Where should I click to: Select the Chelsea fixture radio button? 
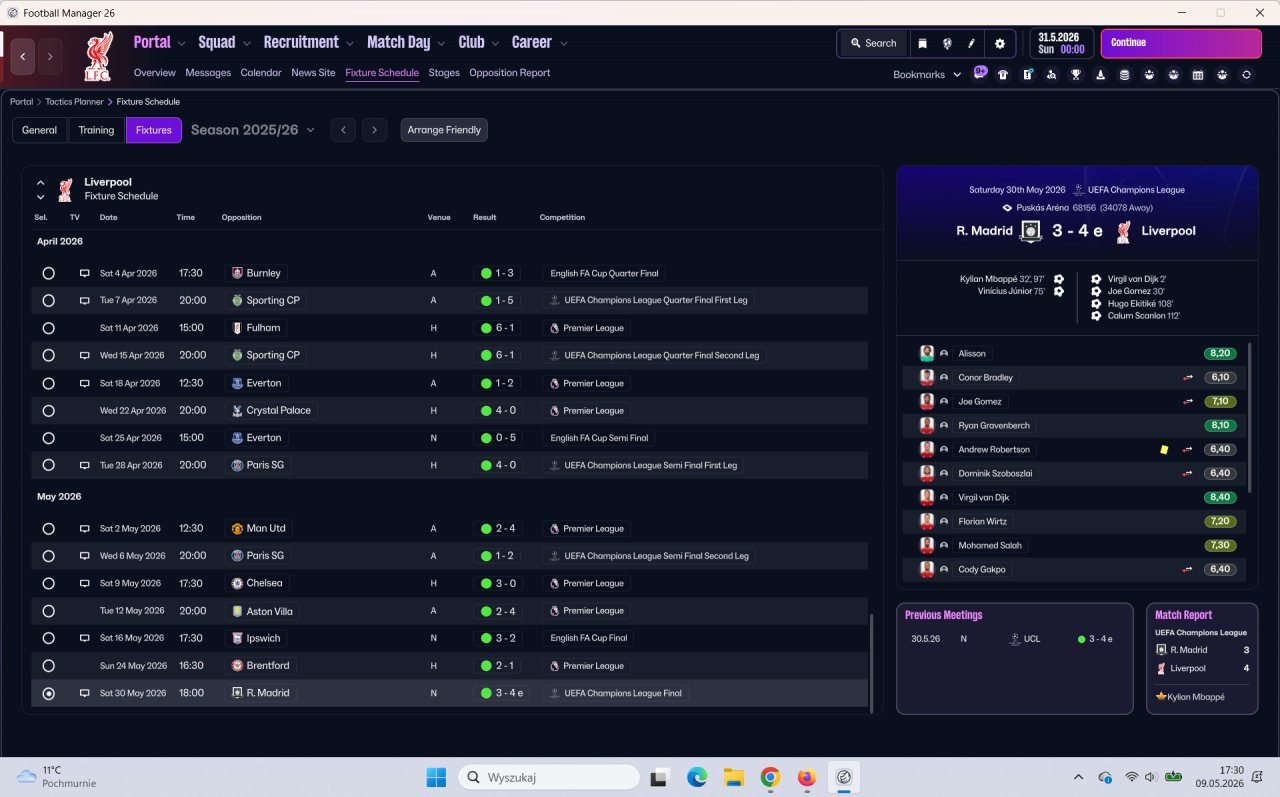48,583
